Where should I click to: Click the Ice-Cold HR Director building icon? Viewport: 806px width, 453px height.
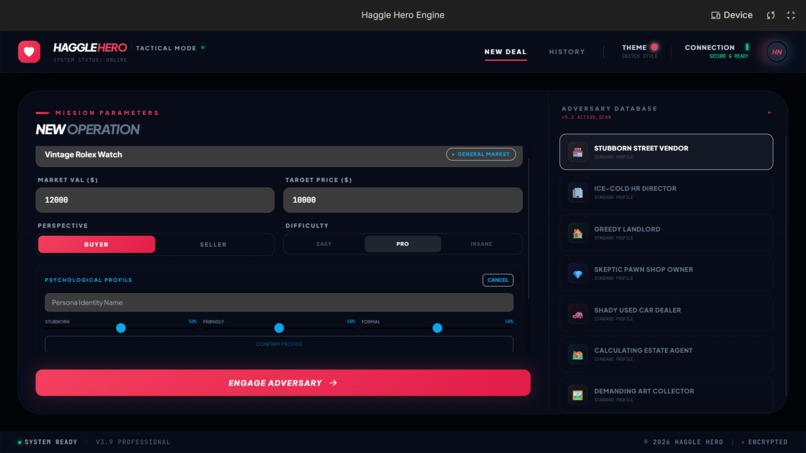[577, 192]
